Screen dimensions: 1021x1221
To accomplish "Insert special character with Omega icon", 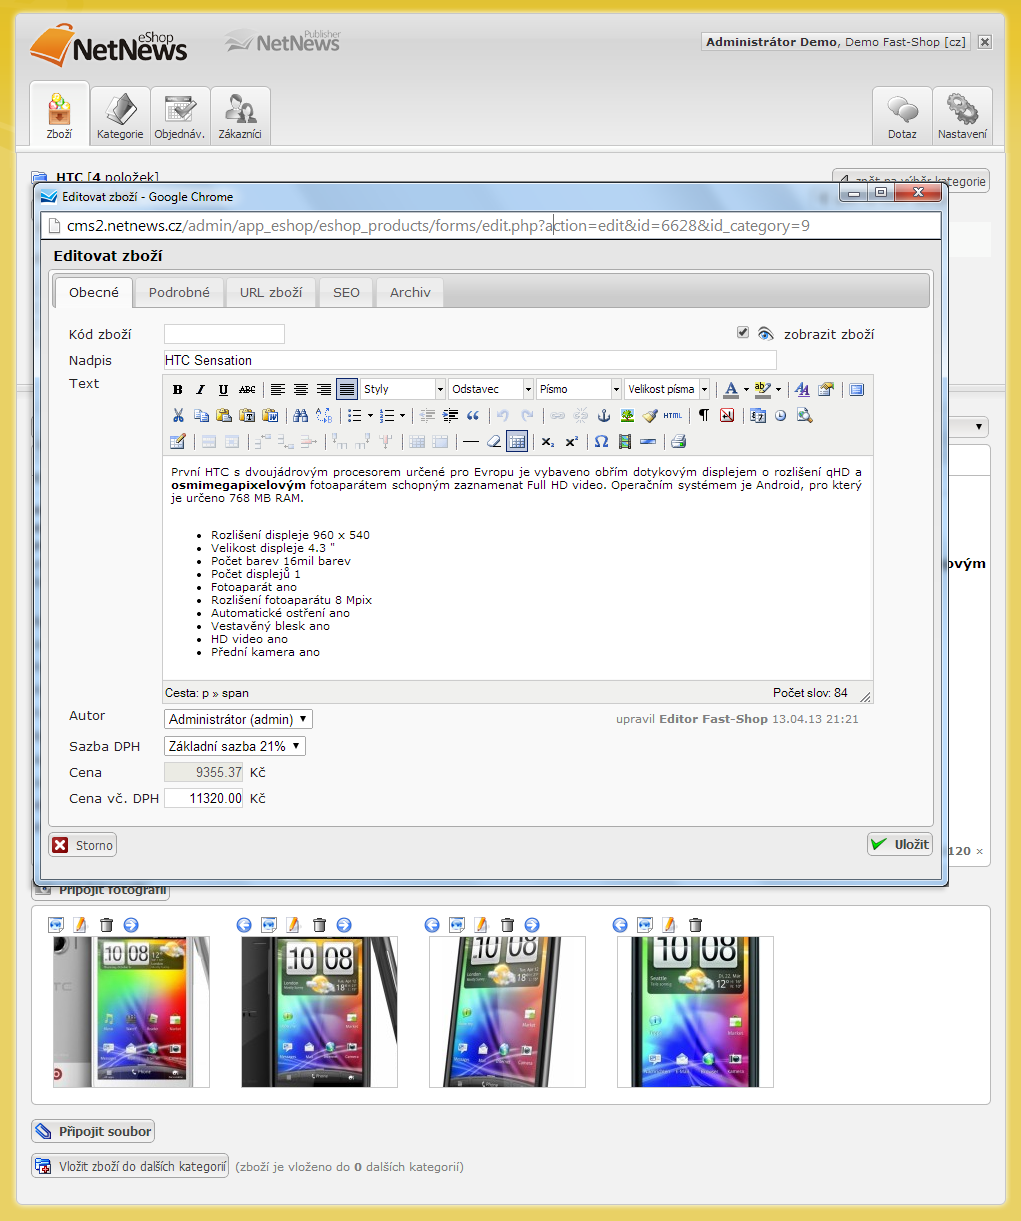I will pos(601,441).
